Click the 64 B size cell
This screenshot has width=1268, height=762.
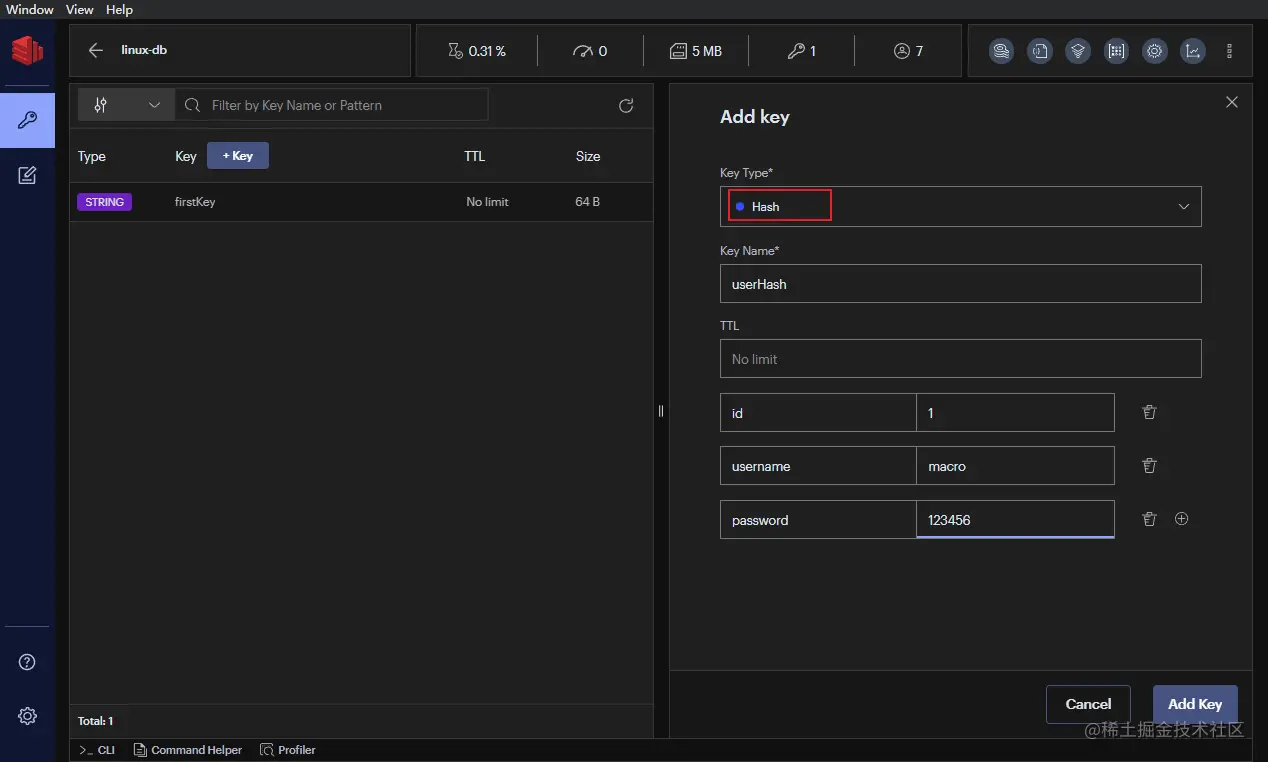(588, 202)
